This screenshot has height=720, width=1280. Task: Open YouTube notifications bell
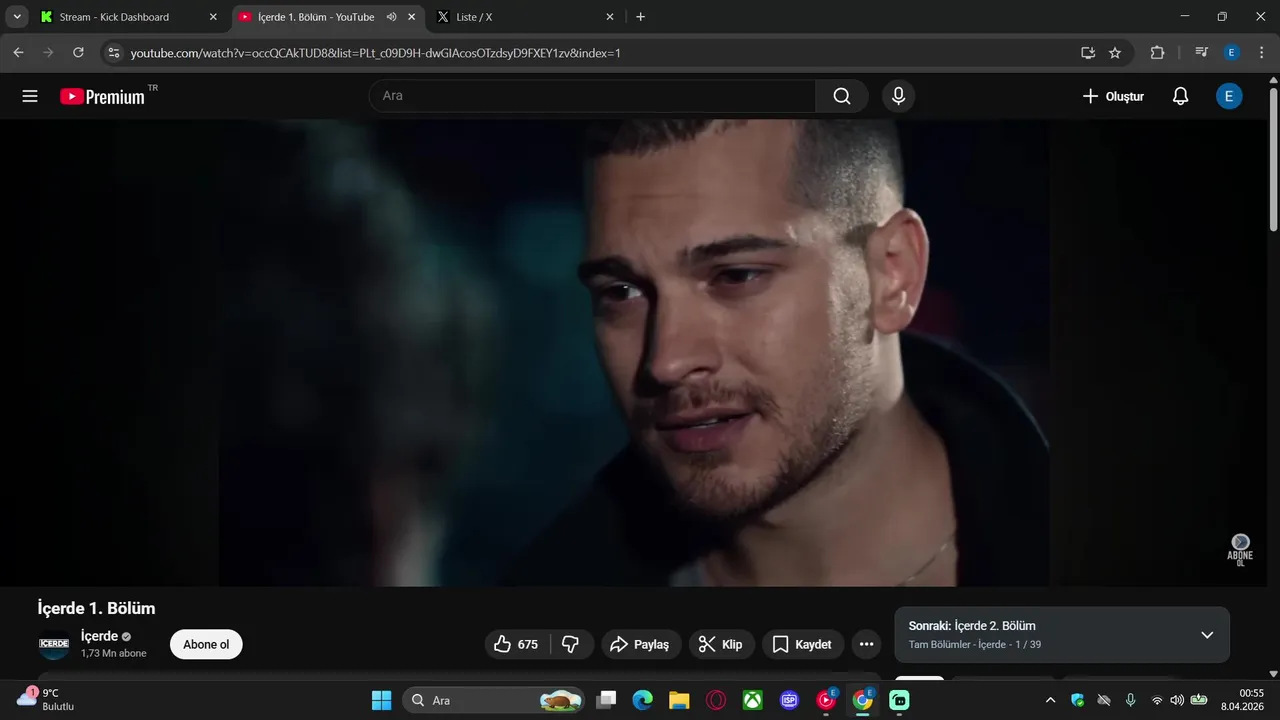(x=1180, y=96)
